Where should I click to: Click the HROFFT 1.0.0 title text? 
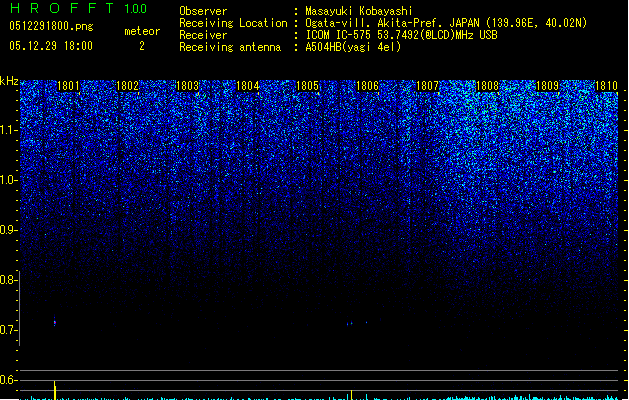tap(78, 8)
